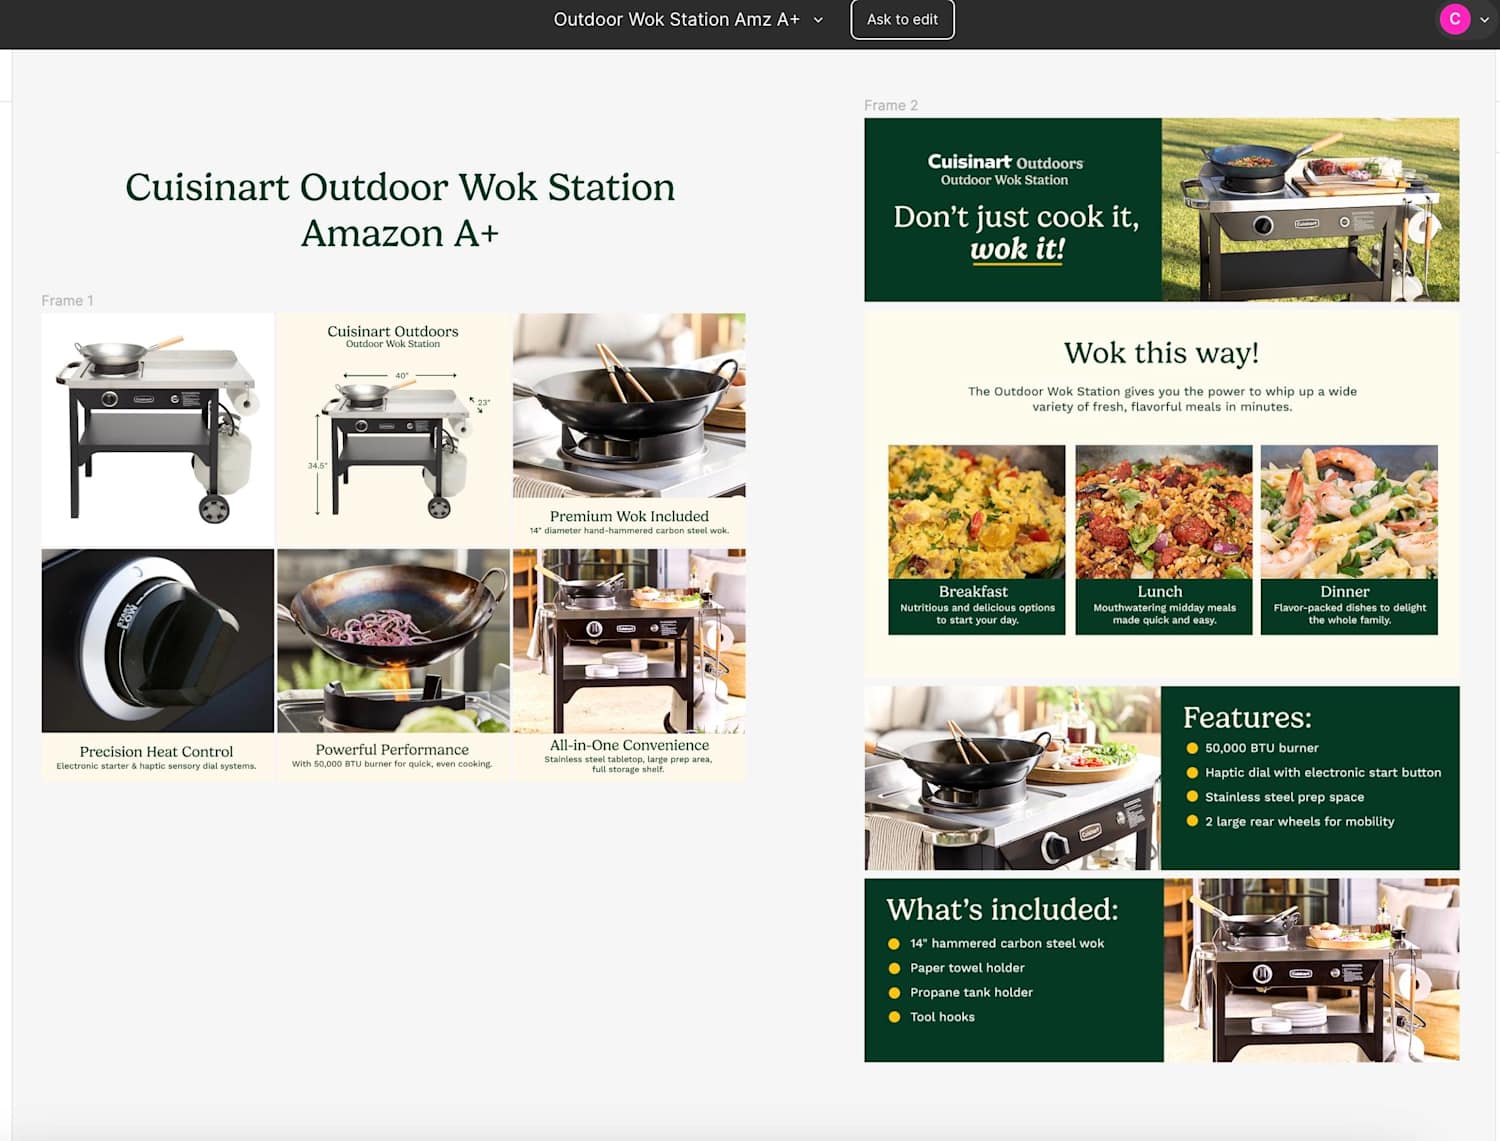The image size is (1500, 1141).
Task: Click '14" hammered carbon steel wok' text
Action: pyautogui.click(x=1007, y=943)
